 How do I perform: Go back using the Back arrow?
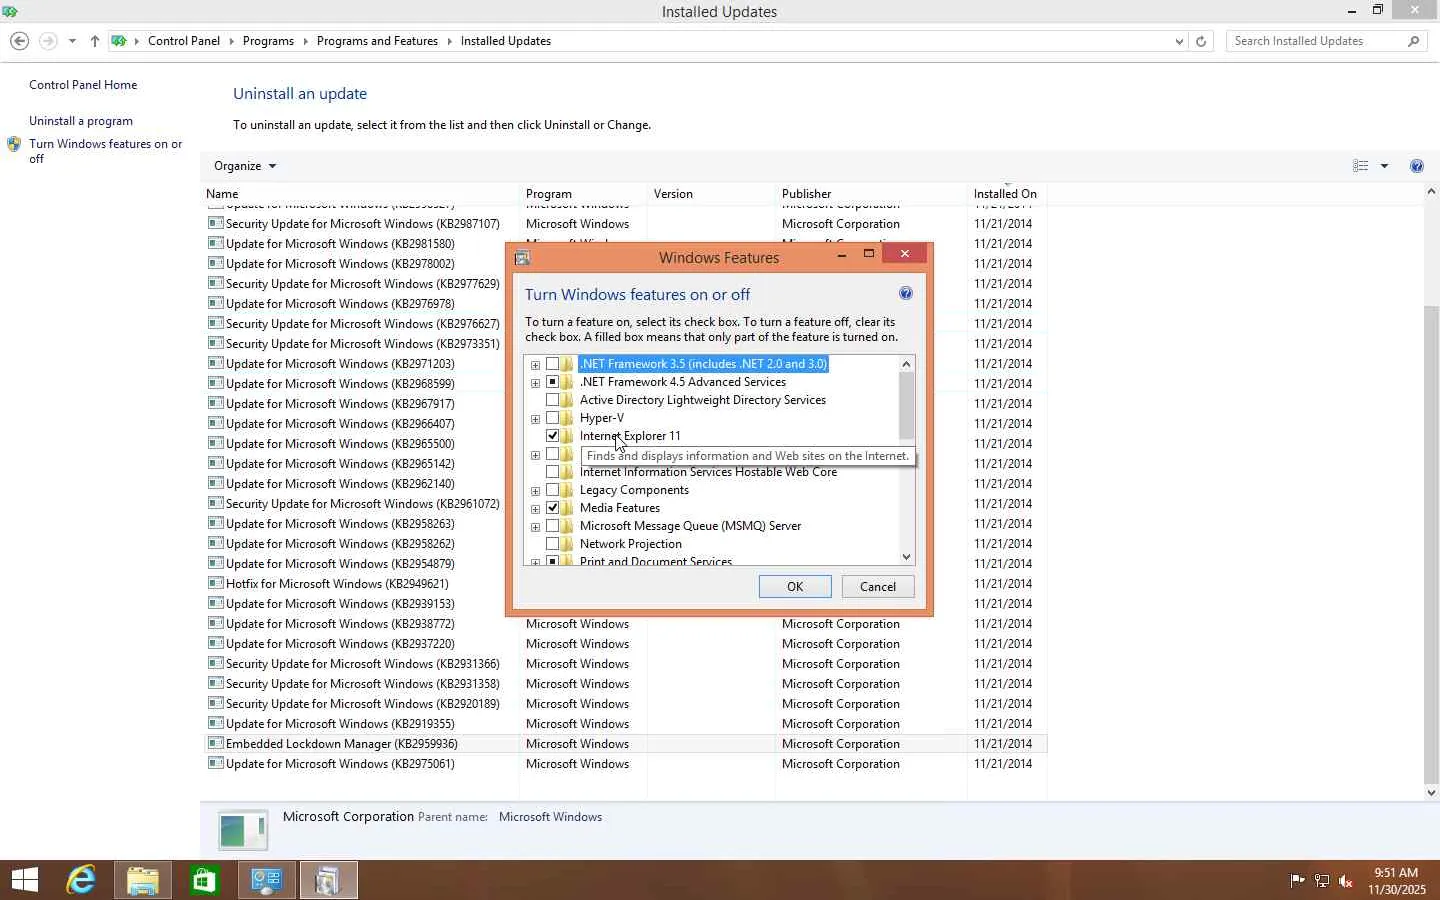coord(19,41)
